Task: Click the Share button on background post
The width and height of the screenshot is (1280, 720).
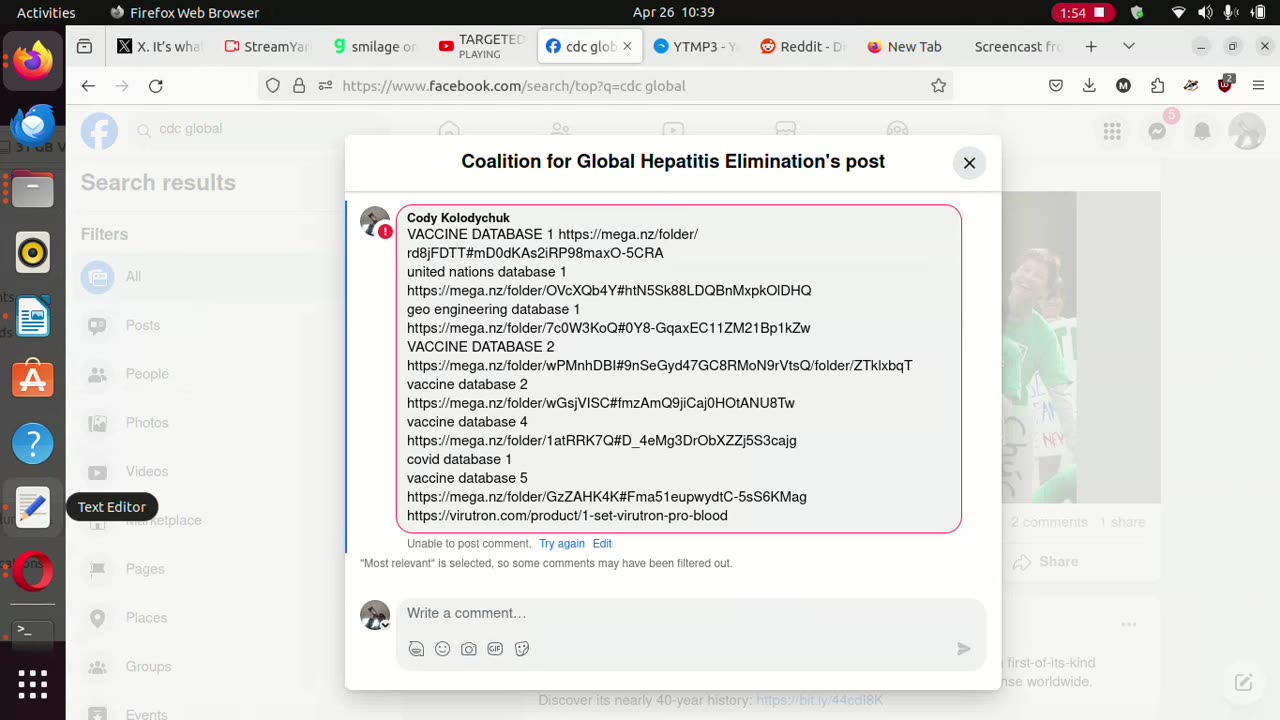Action: pos(1045,562)
